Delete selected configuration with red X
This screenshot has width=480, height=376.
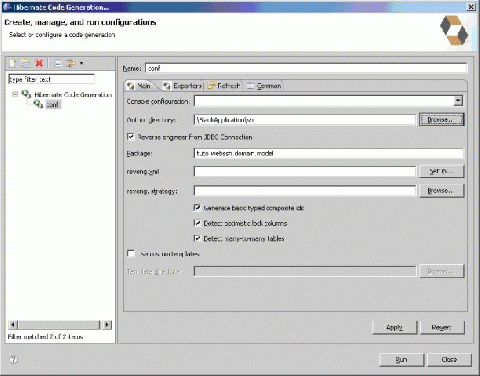click(x=39, y=63)
